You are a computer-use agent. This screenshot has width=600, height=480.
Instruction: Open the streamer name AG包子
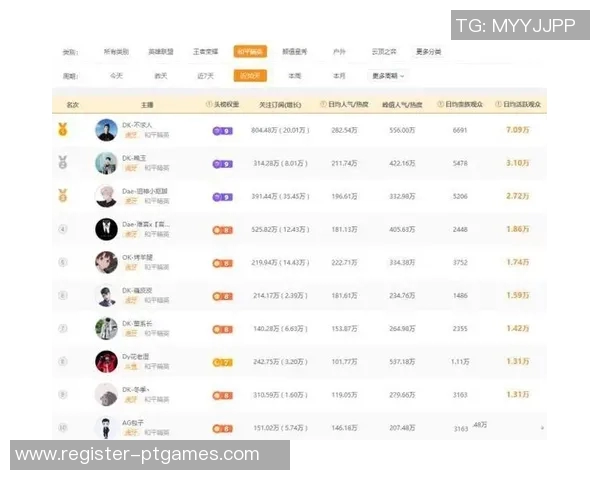133,423
